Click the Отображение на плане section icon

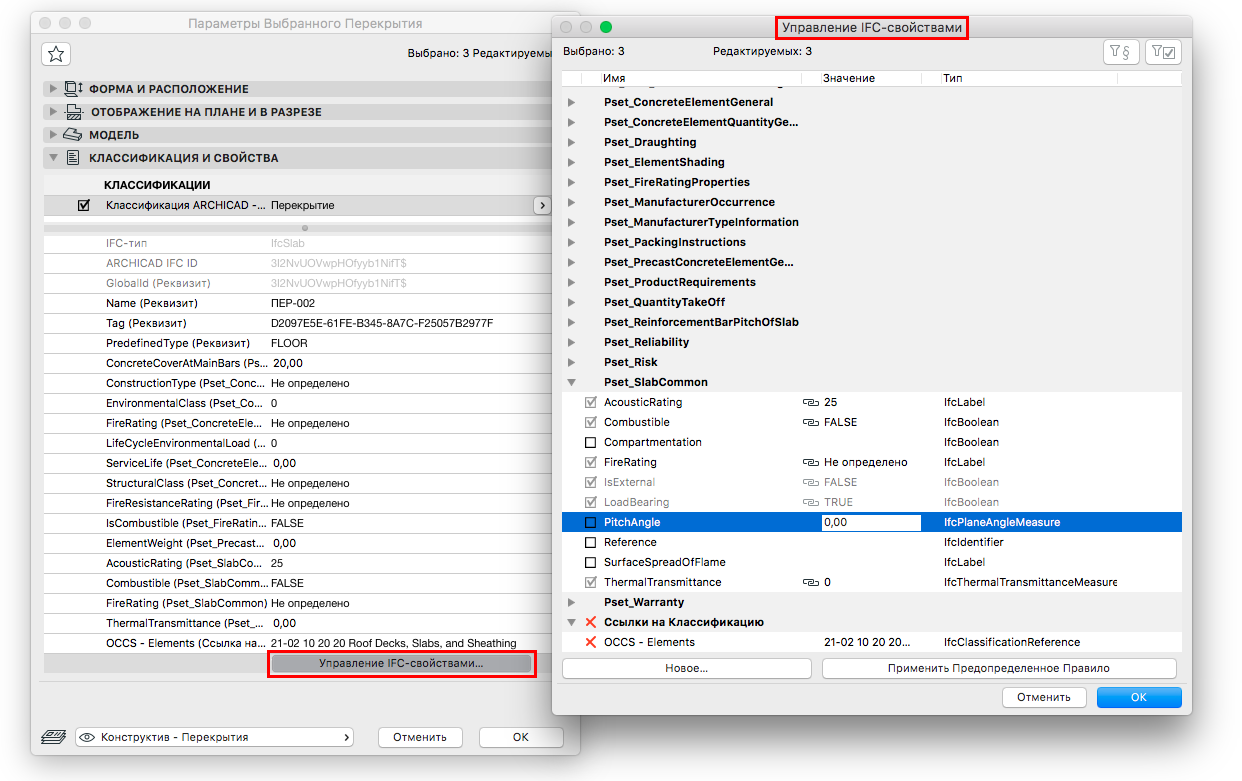click(x=73, y=112)
